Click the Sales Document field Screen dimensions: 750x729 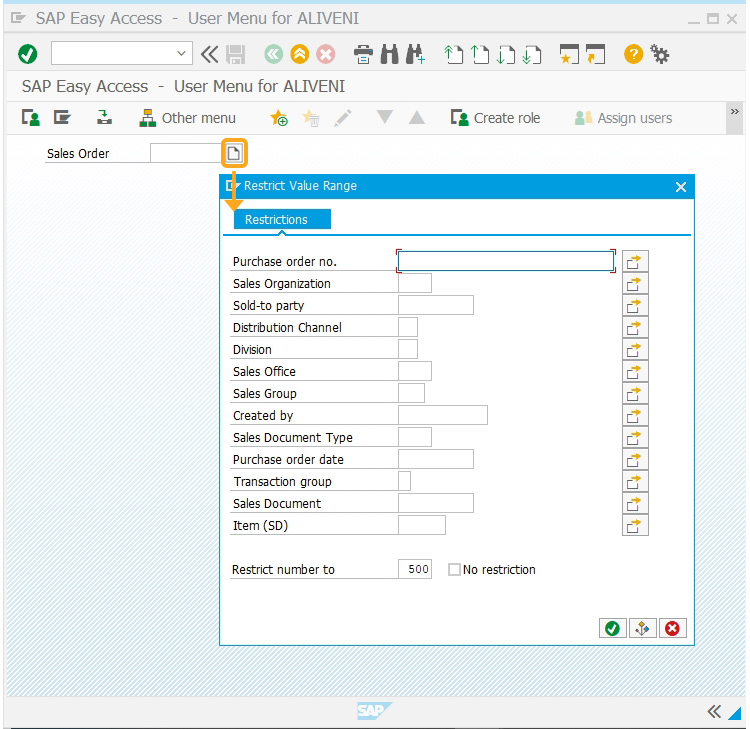point(436,503)
